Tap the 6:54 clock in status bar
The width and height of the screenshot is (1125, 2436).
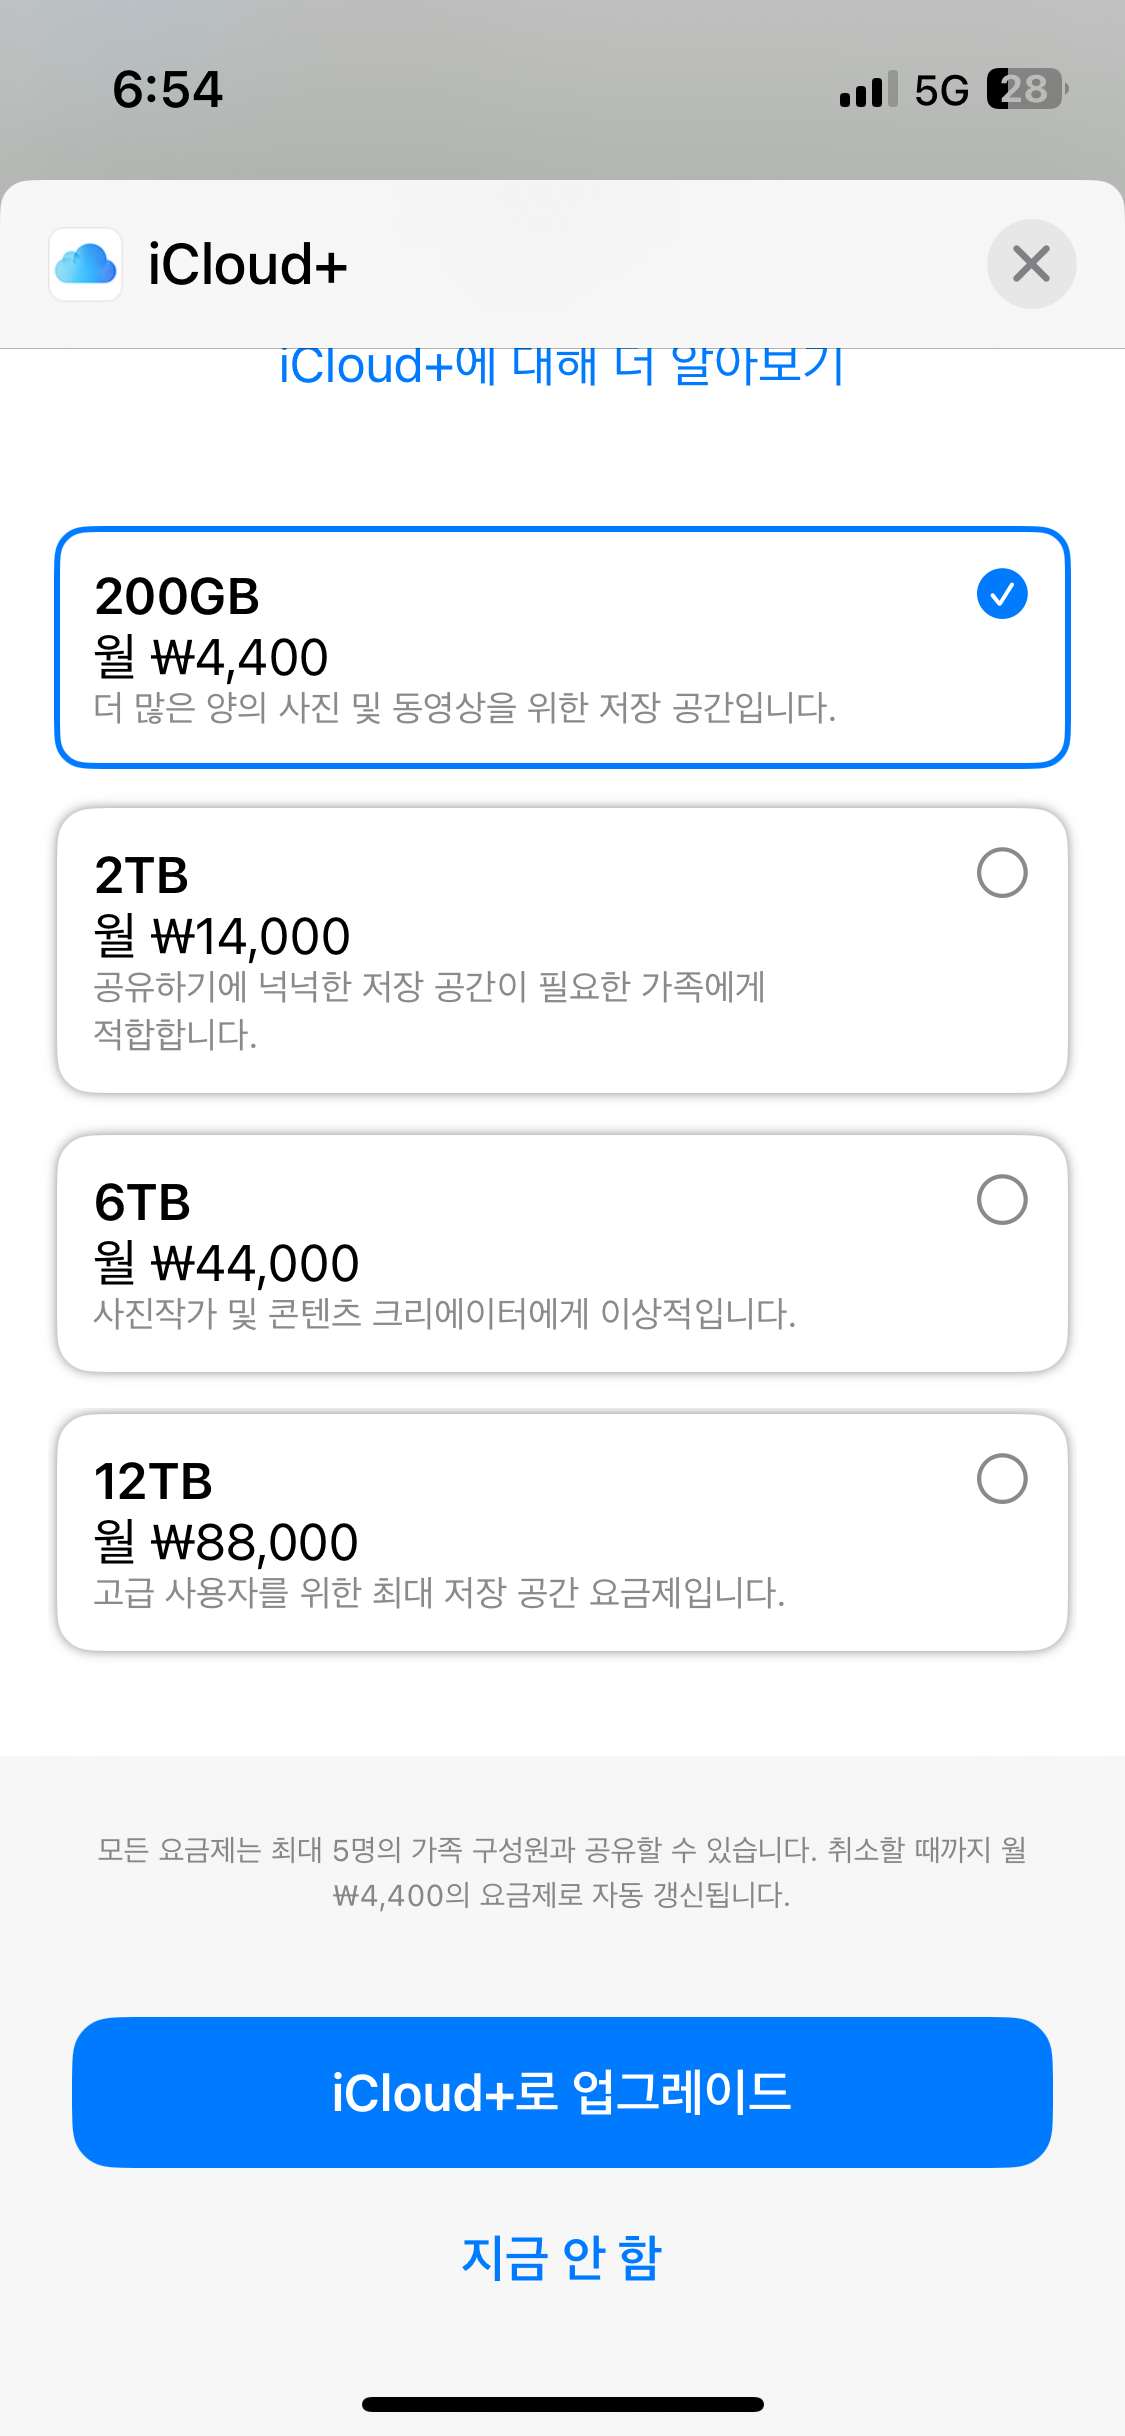[x=167, y=90]
